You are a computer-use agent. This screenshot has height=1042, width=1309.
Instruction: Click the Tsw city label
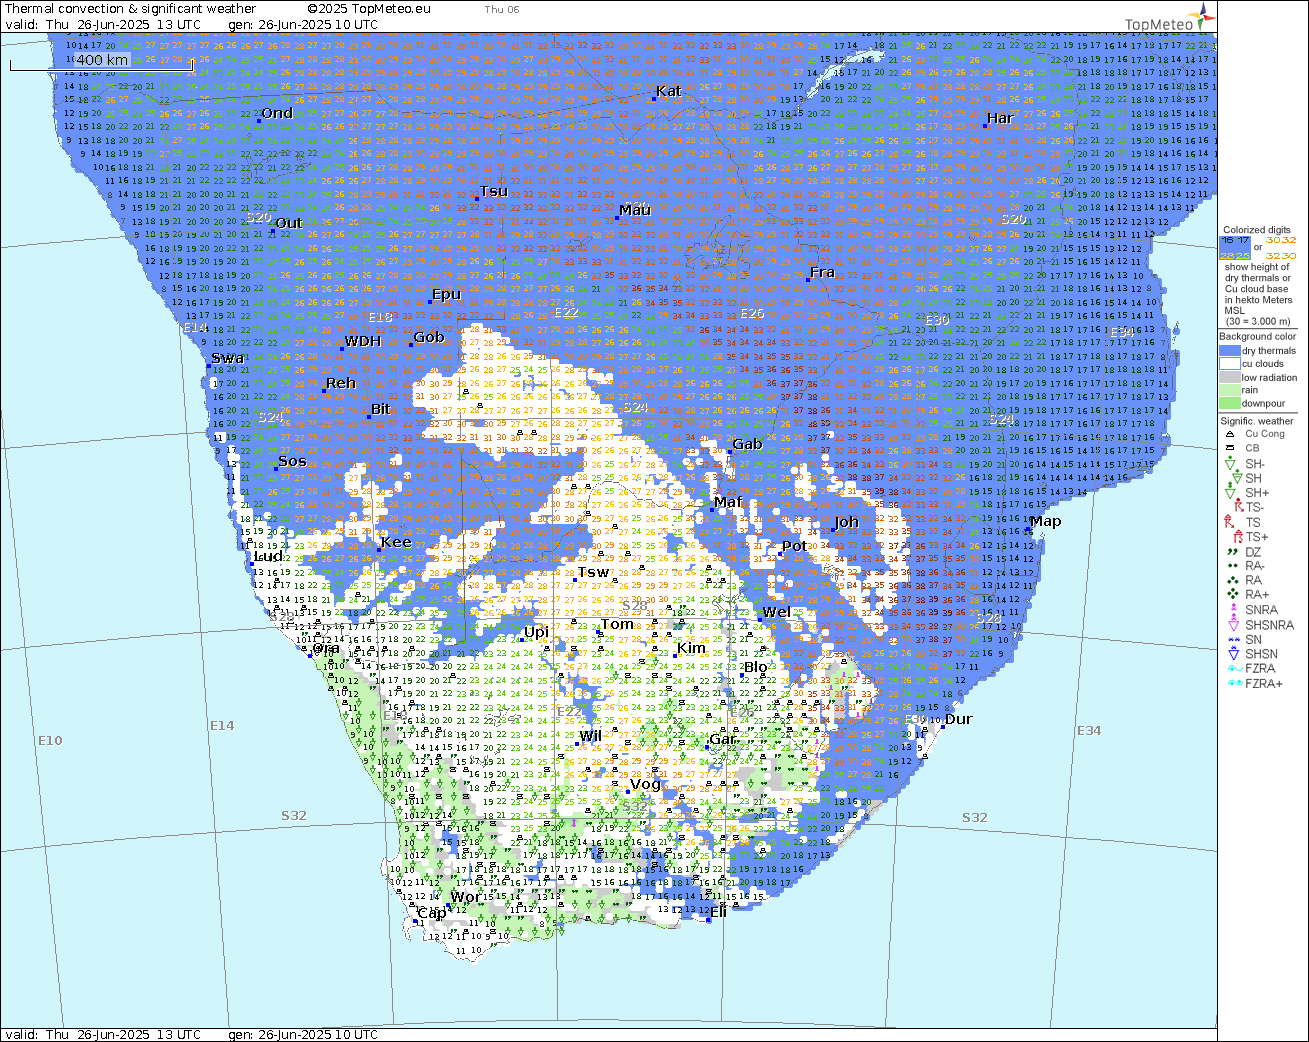pyautogui.click(x=593, y=572)
